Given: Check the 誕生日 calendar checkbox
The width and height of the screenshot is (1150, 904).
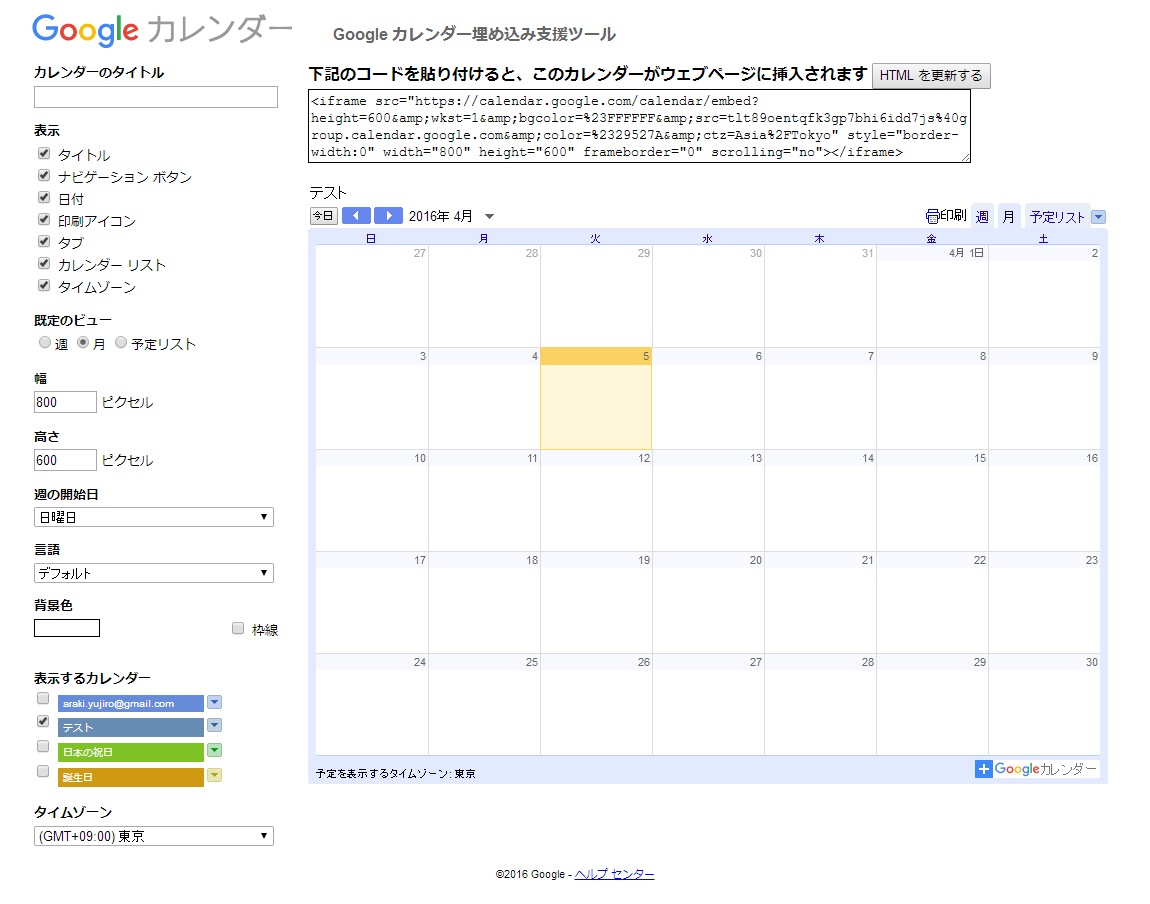Looking at the screenshot, I should pos(43,771).
